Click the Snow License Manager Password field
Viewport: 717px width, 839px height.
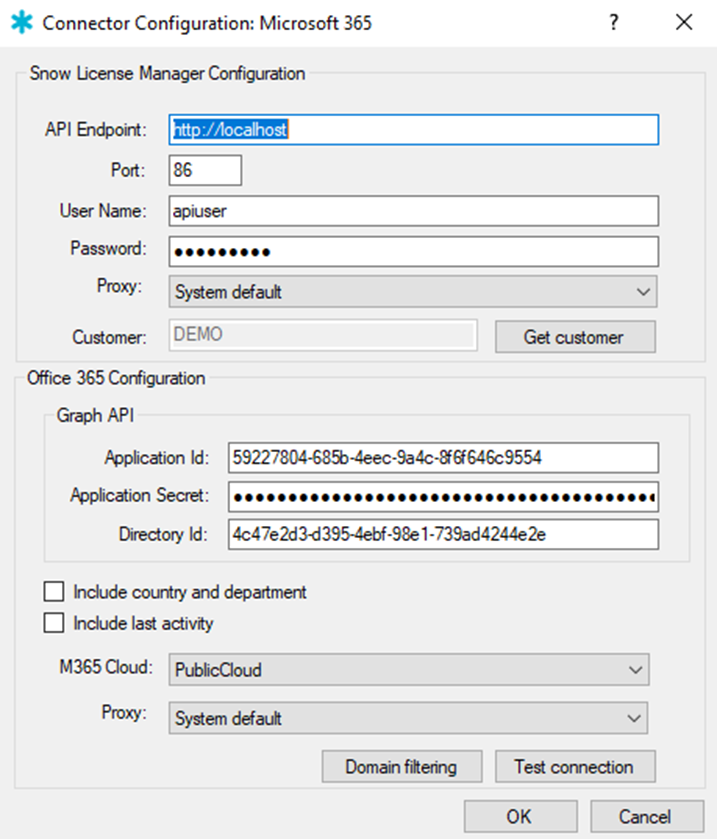[x=414, y=251]
